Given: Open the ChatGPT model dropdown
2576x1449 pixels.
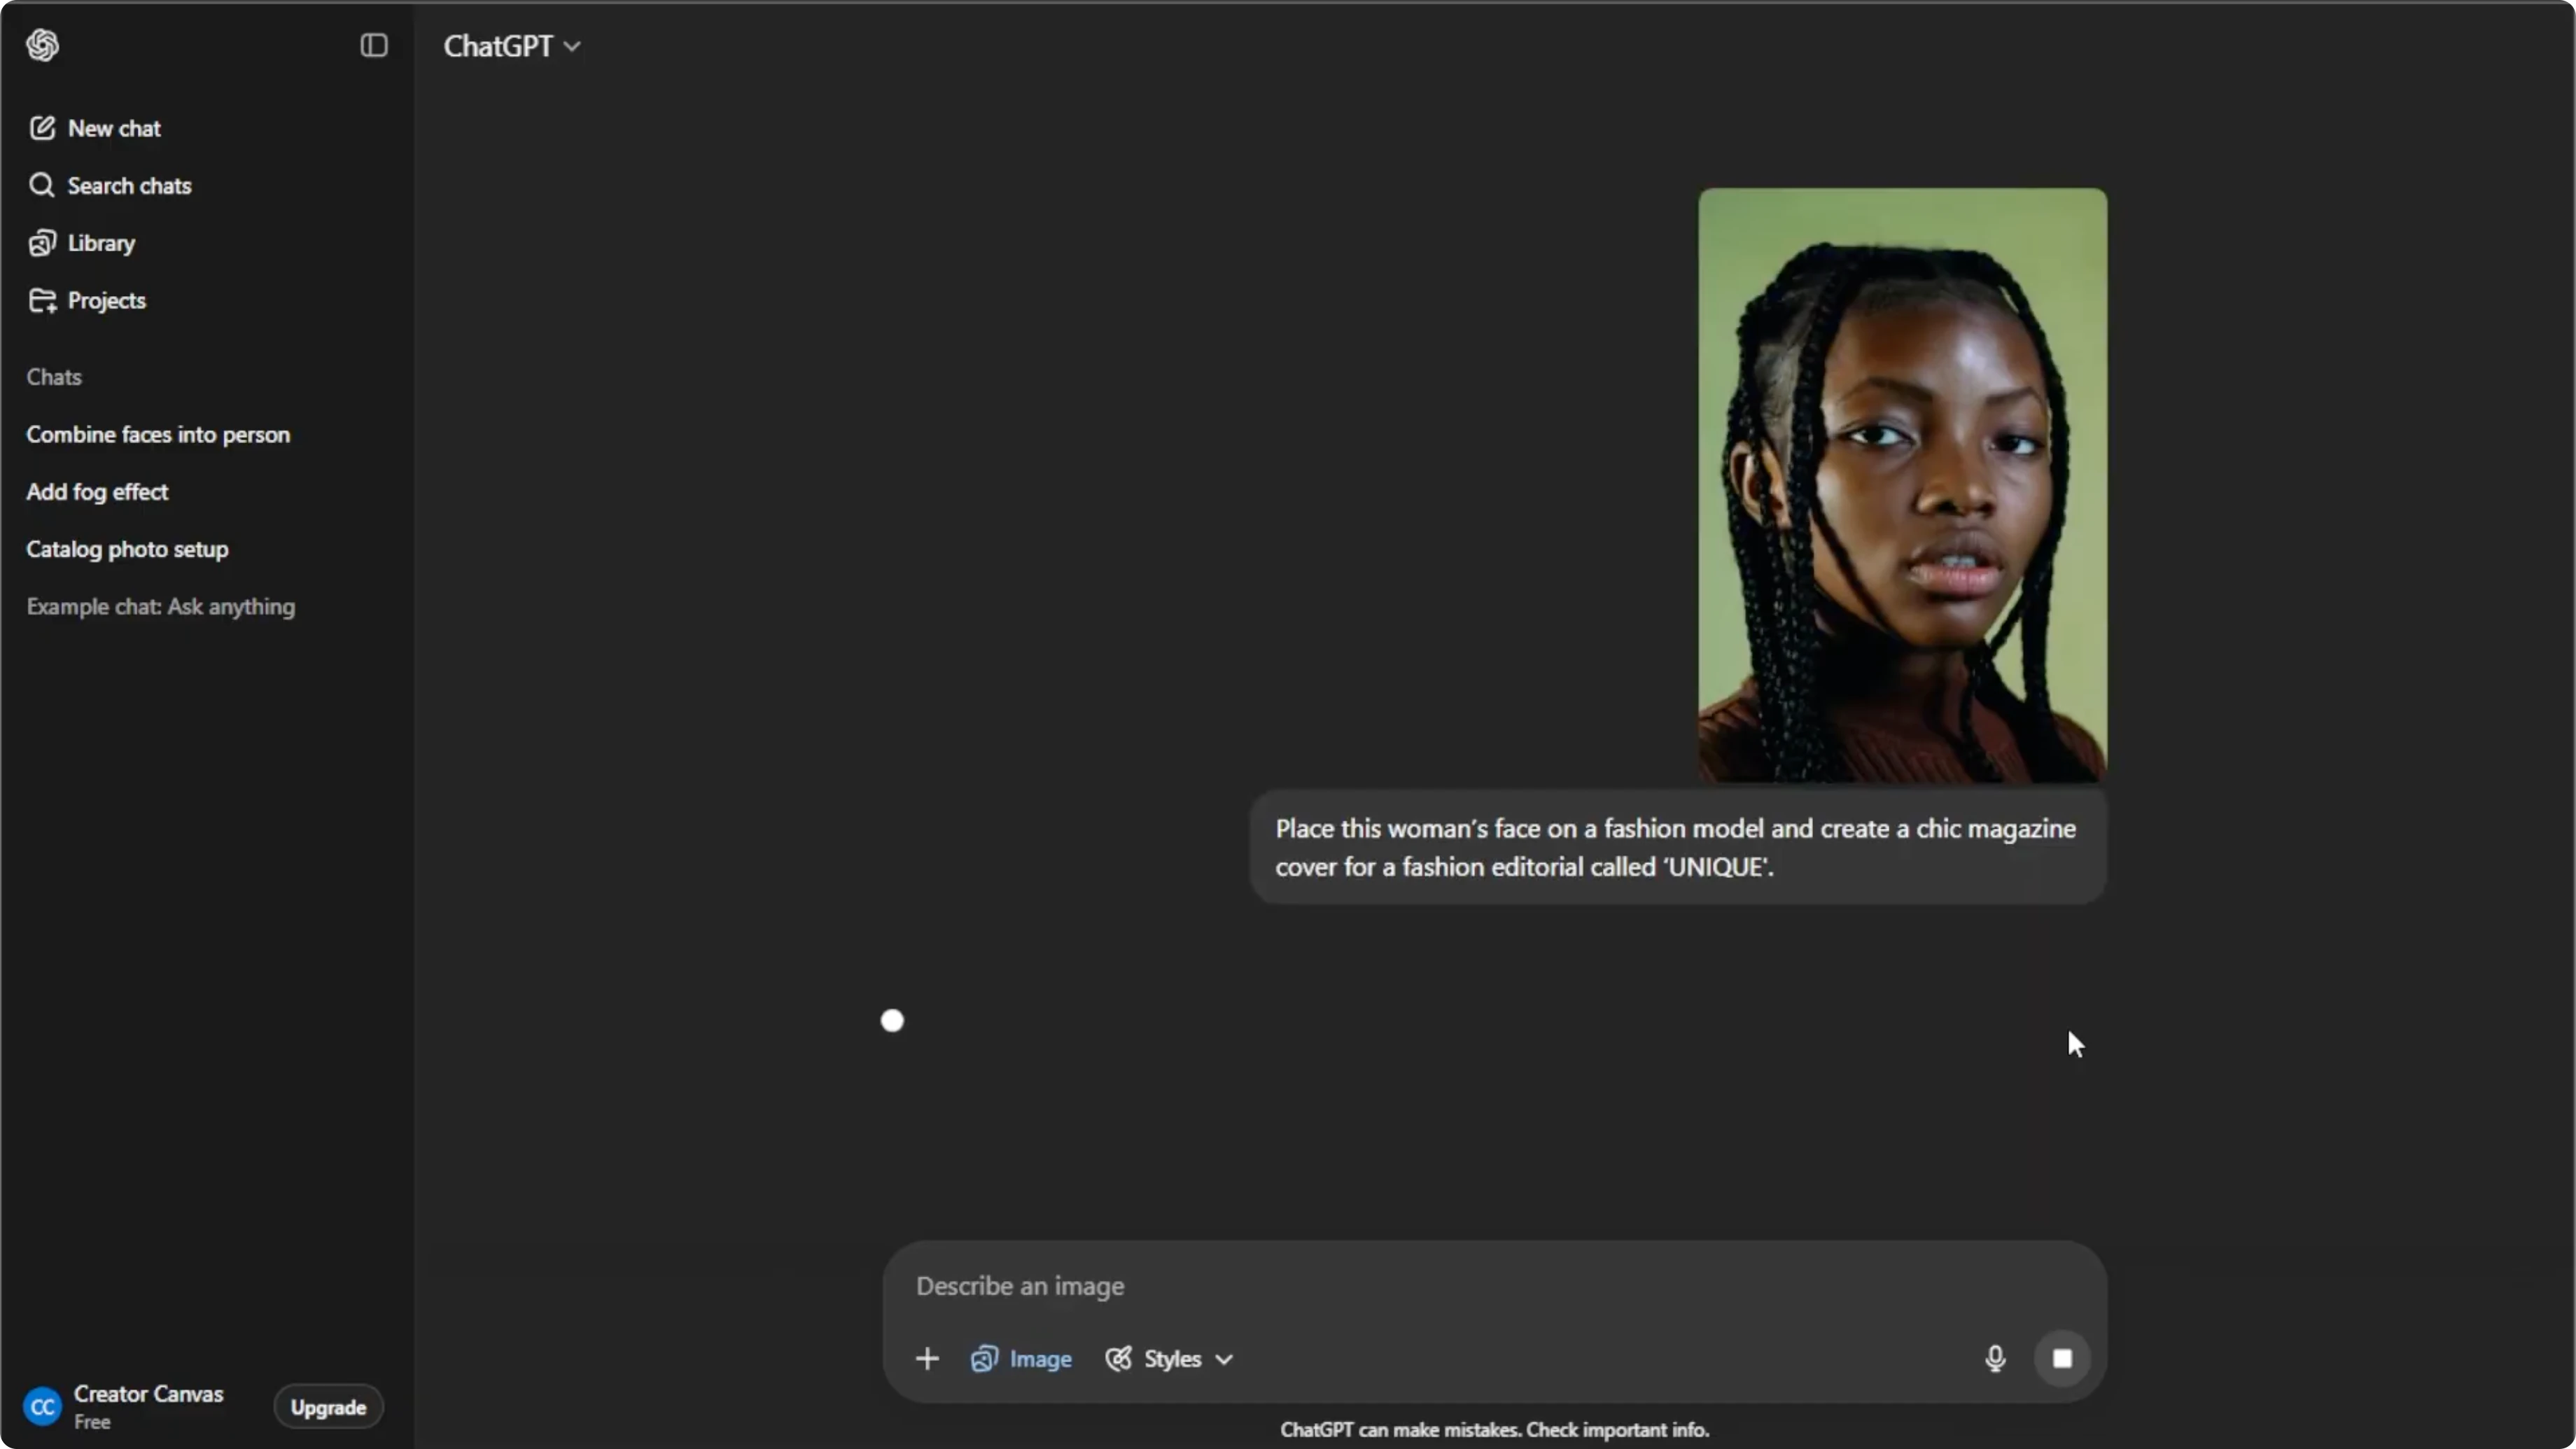Looking at the screenshot, I should coord(512,46).
